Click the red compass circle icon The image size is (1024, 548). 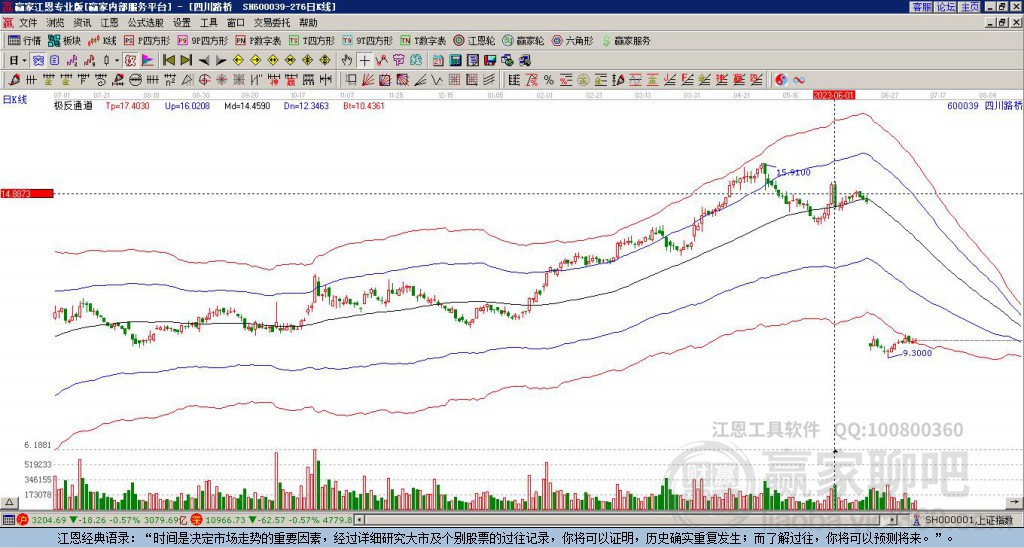(204, 80)
